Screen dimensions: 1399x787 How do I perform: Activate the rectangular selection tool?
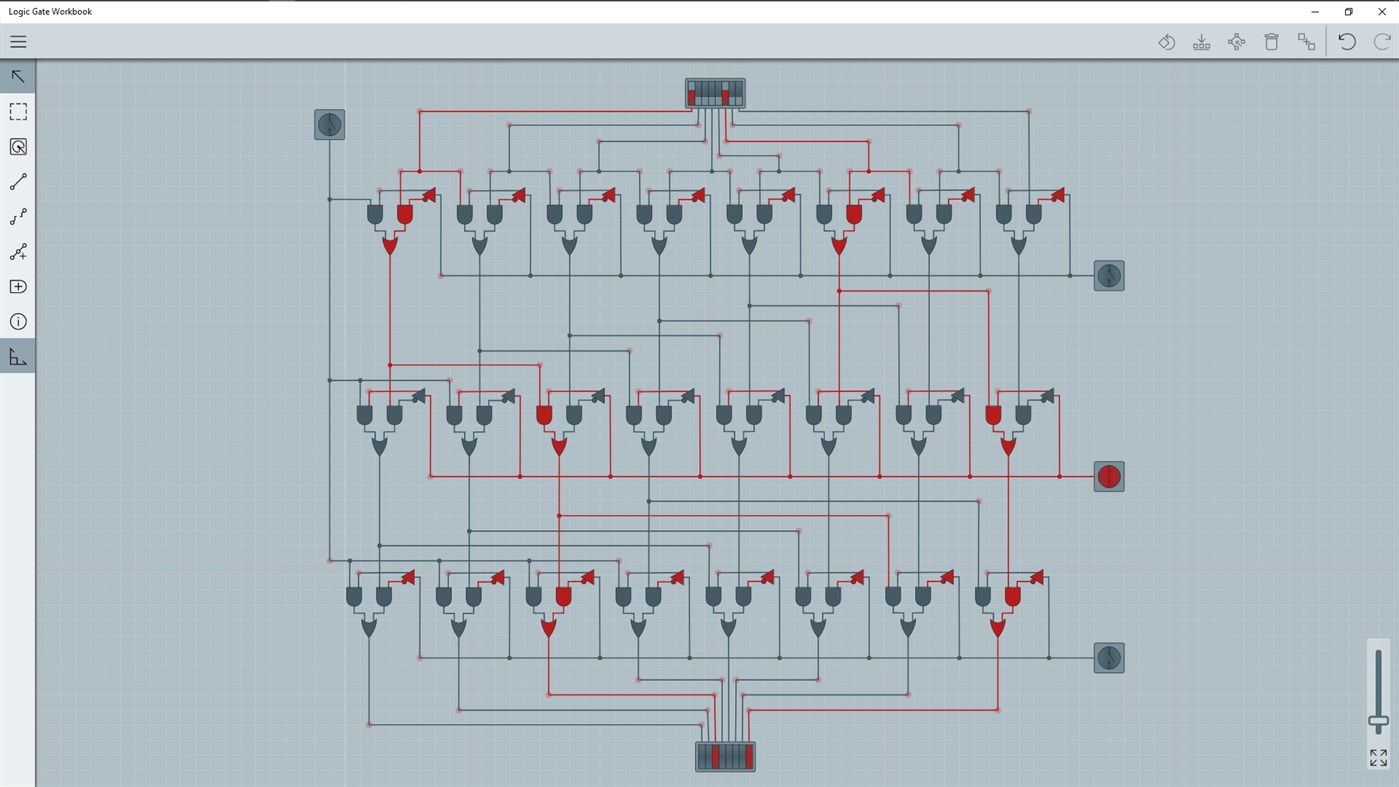tap(18, 110)
